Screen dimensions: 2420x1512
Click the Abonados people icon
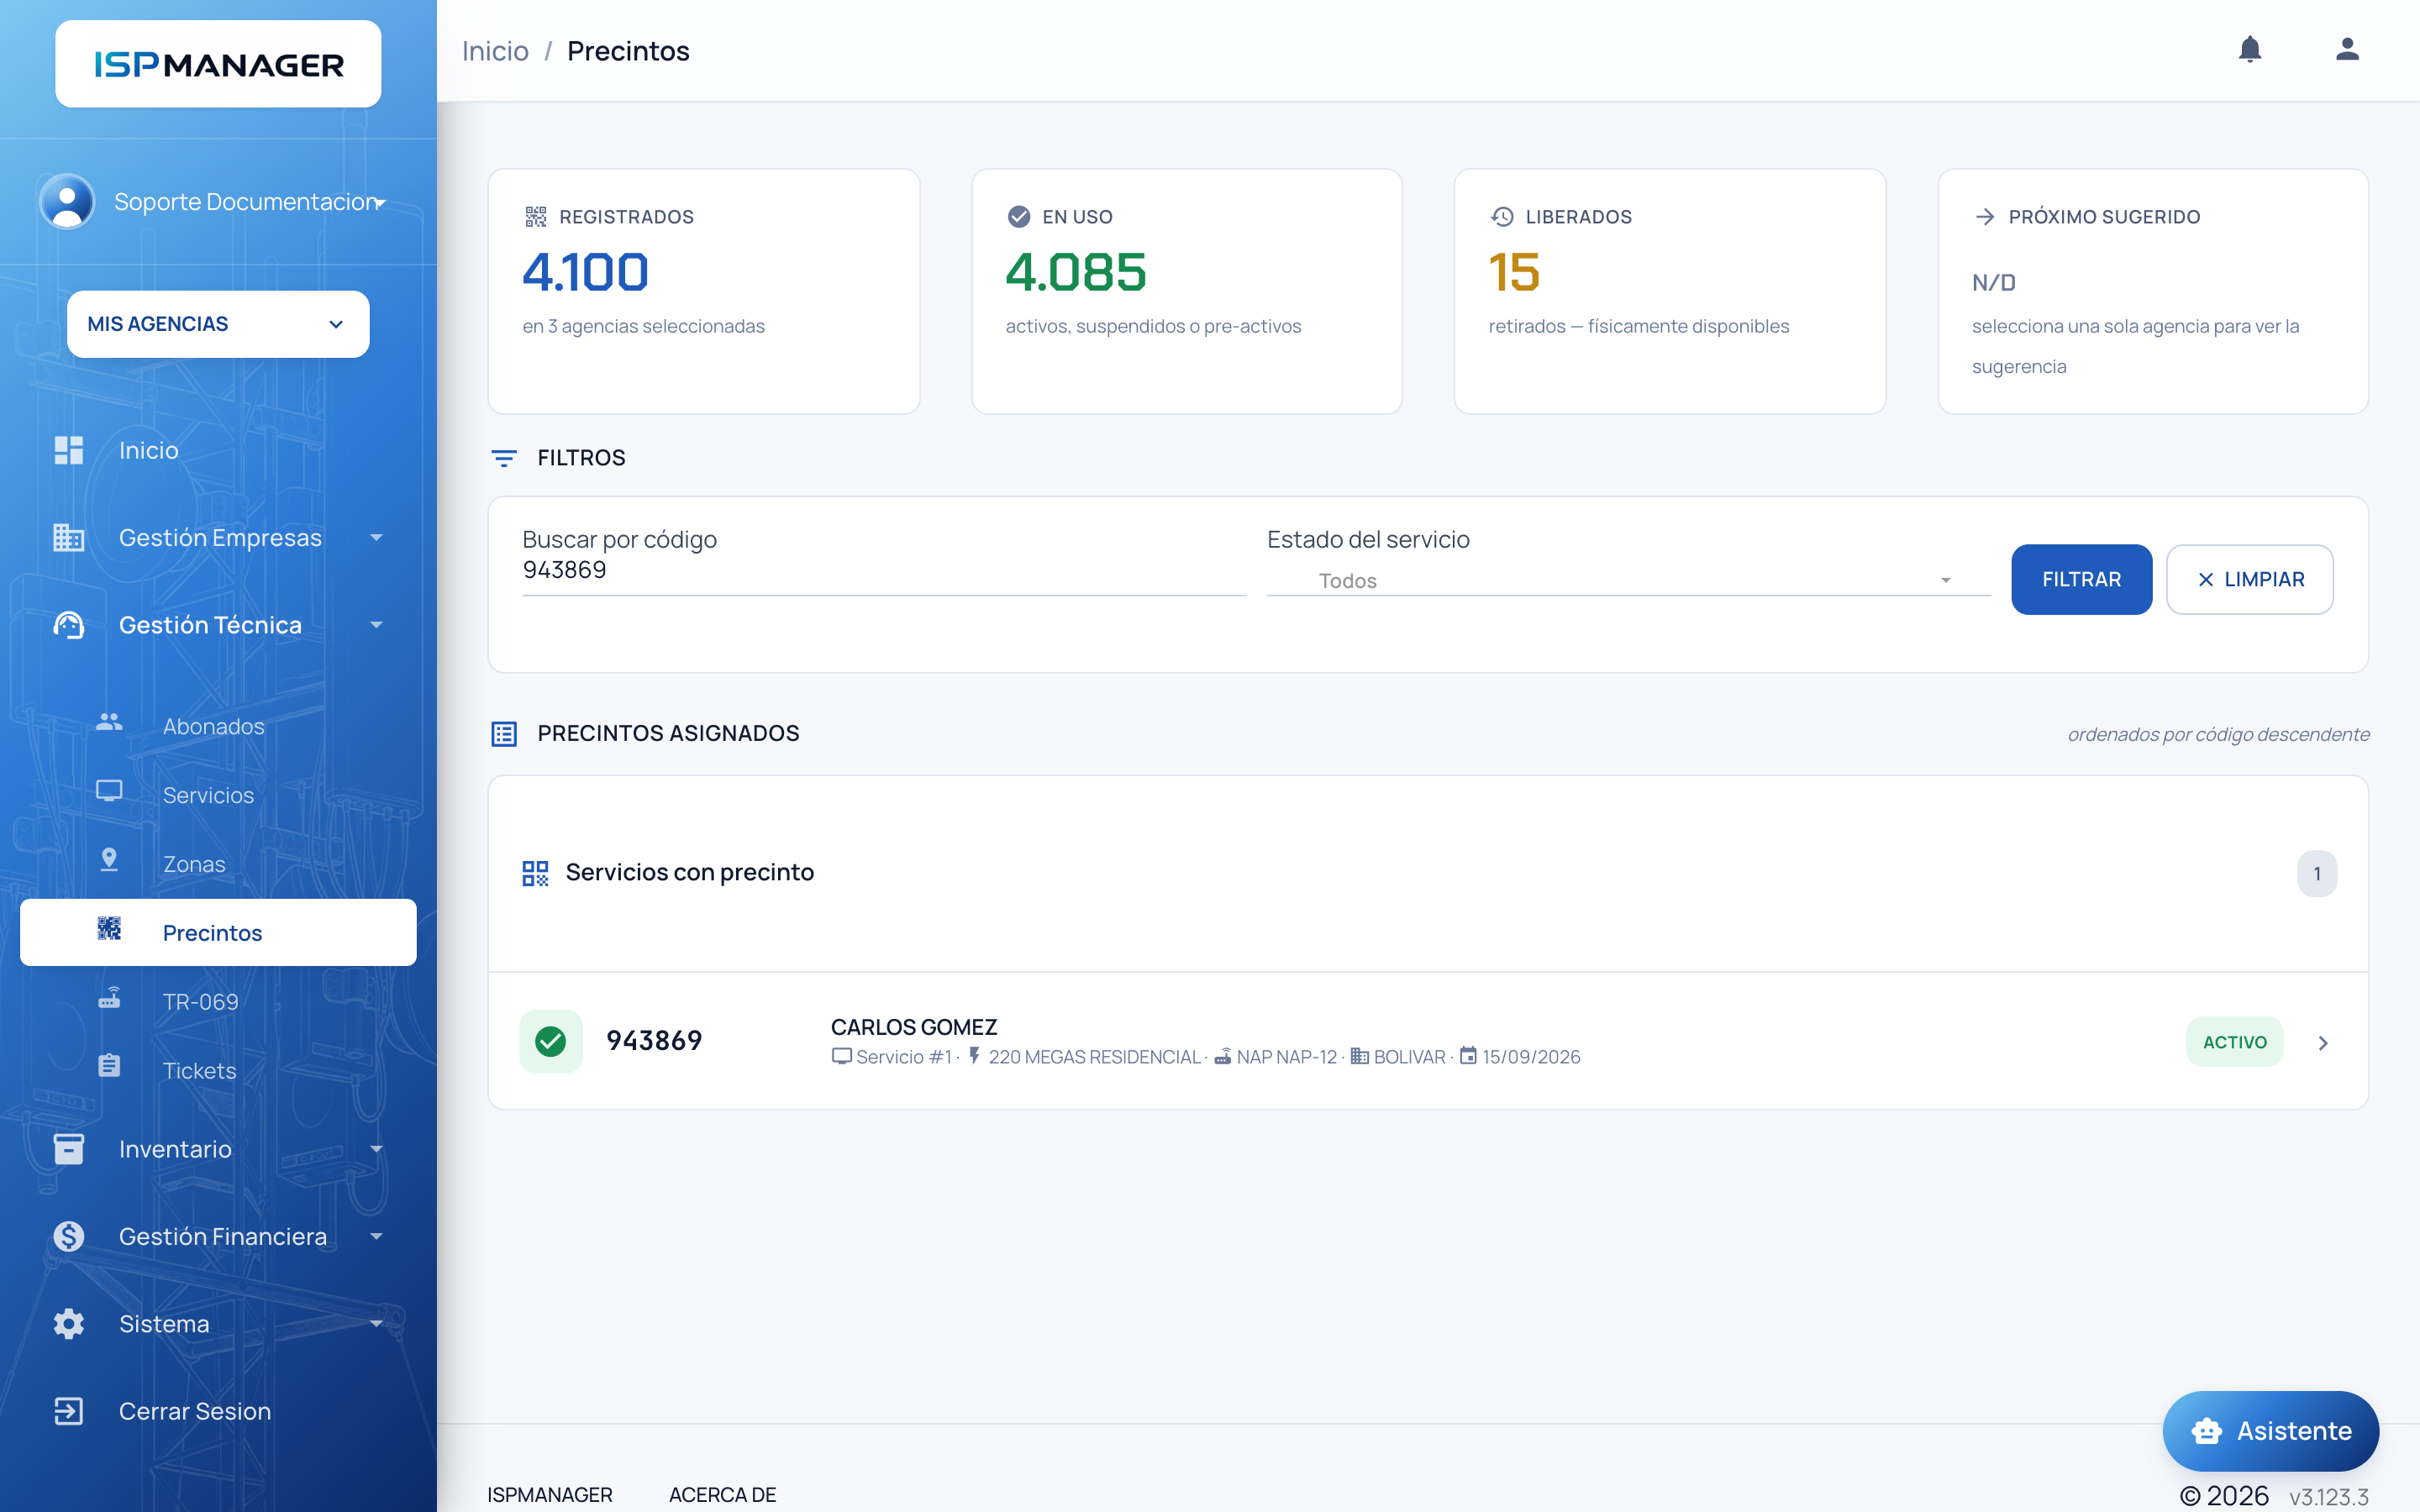coord(109,721)
